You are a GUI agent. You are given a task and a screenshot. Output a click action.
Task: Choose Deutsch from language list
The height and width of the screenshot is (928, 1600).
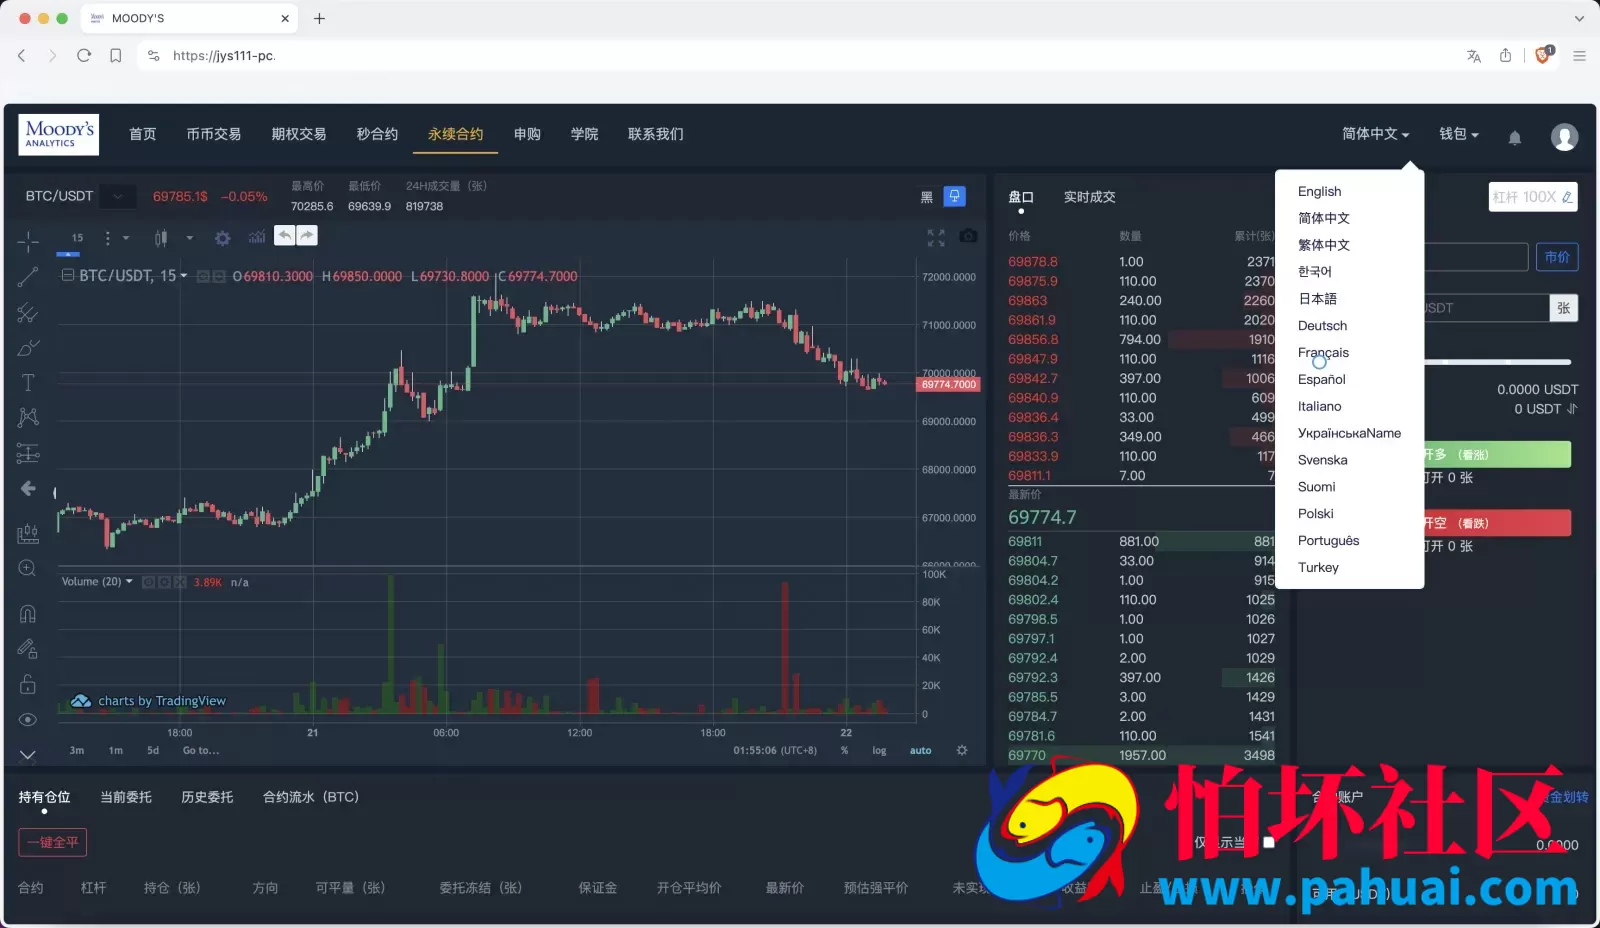(1322, 325)
